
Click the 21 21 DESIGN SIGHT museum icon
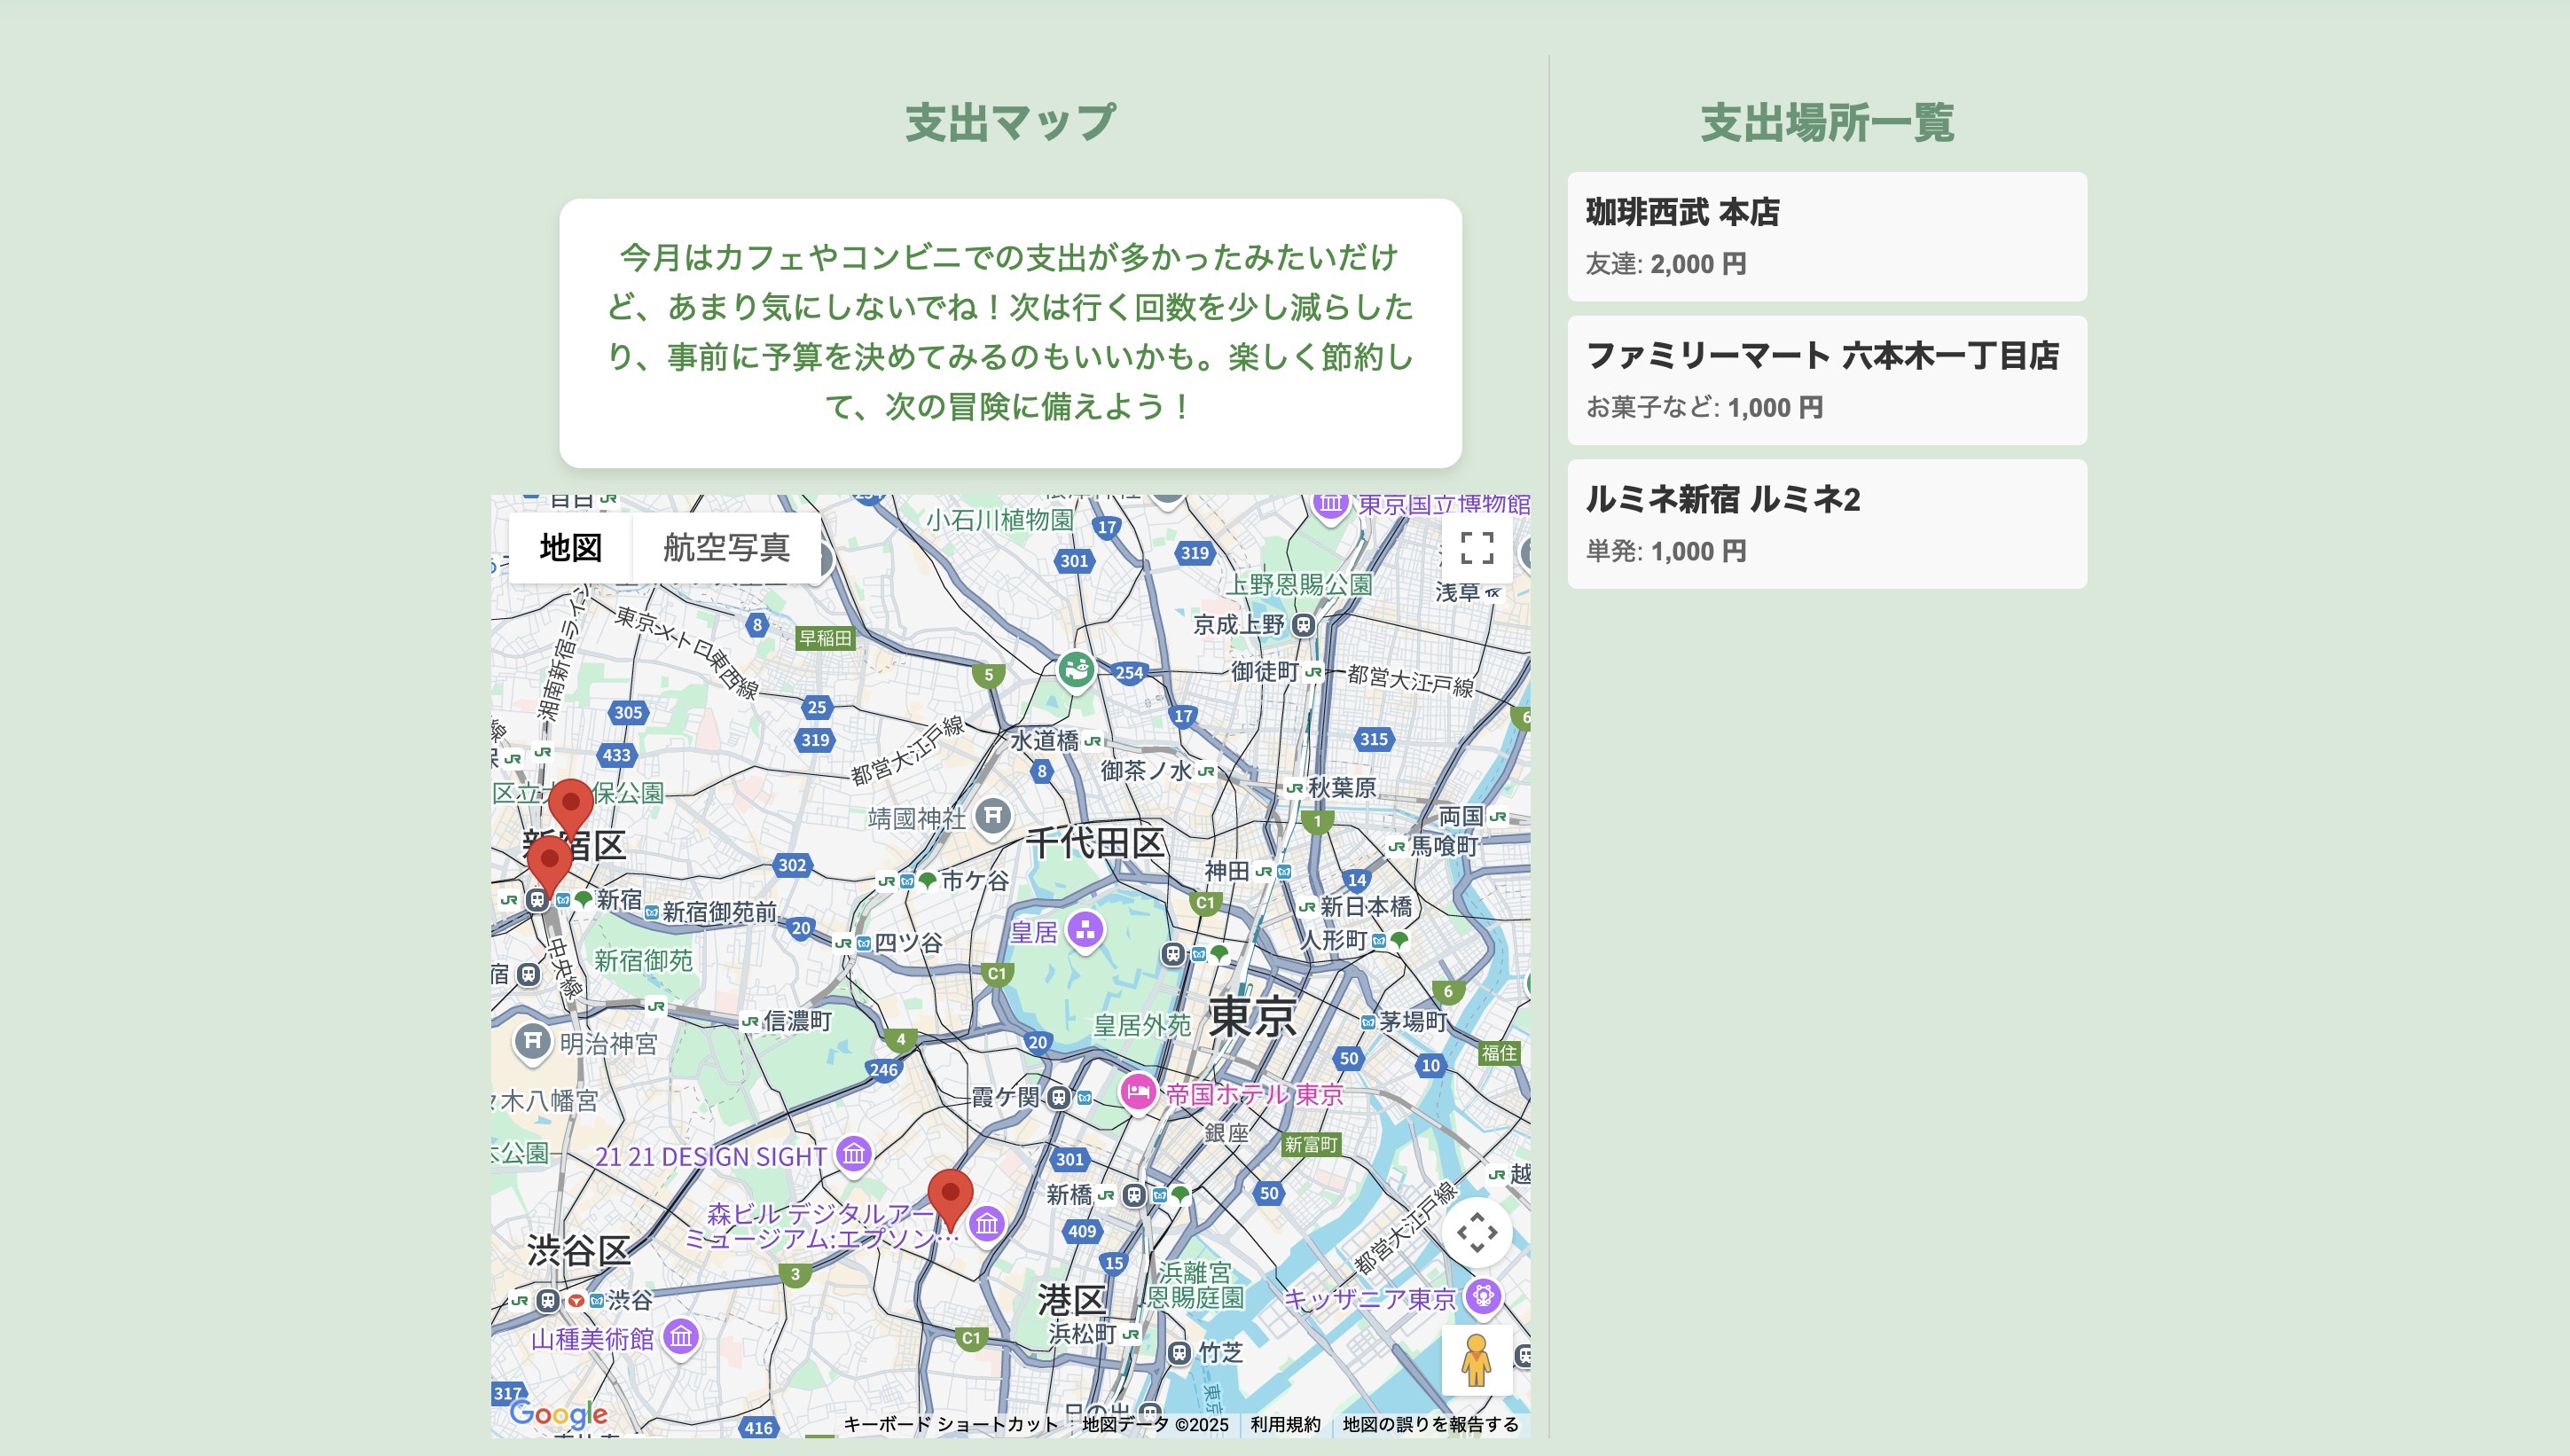853,1155
